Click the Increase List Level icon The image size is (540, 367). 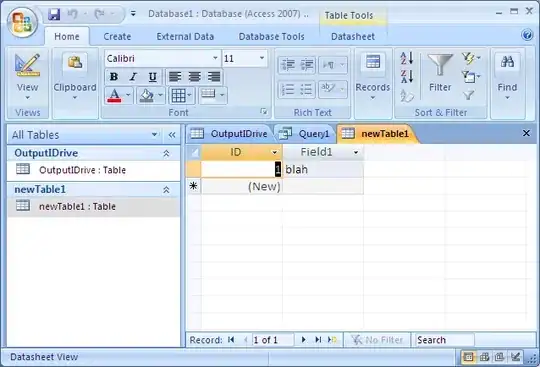click(x=307, y=65)
